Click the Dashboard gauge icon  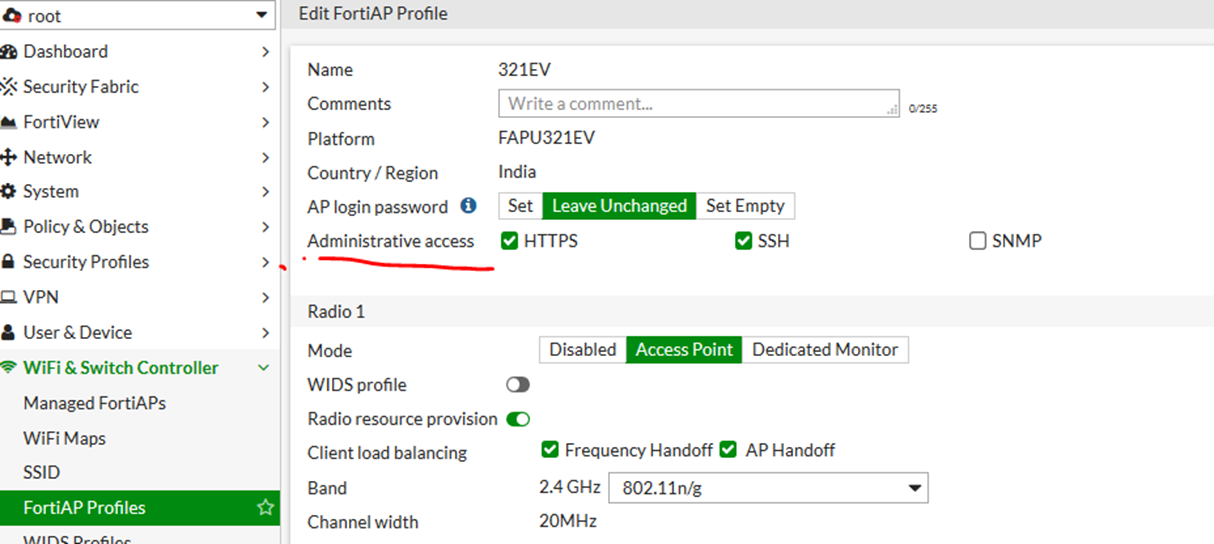point(9,52)
